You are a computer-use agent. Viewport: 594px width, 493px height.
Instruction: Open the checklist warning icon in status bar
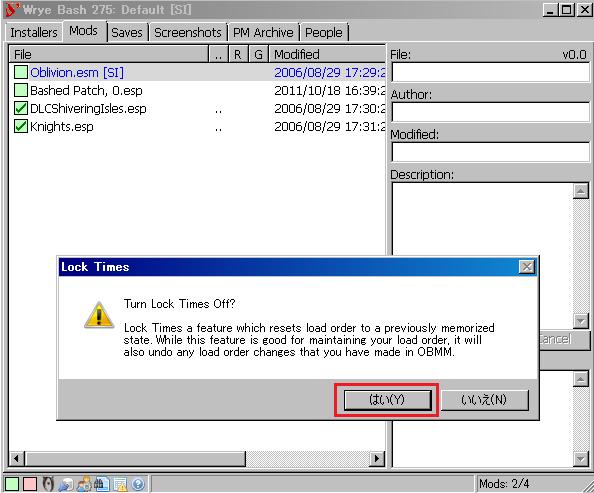pyautogui.click(x=120, y=484)
